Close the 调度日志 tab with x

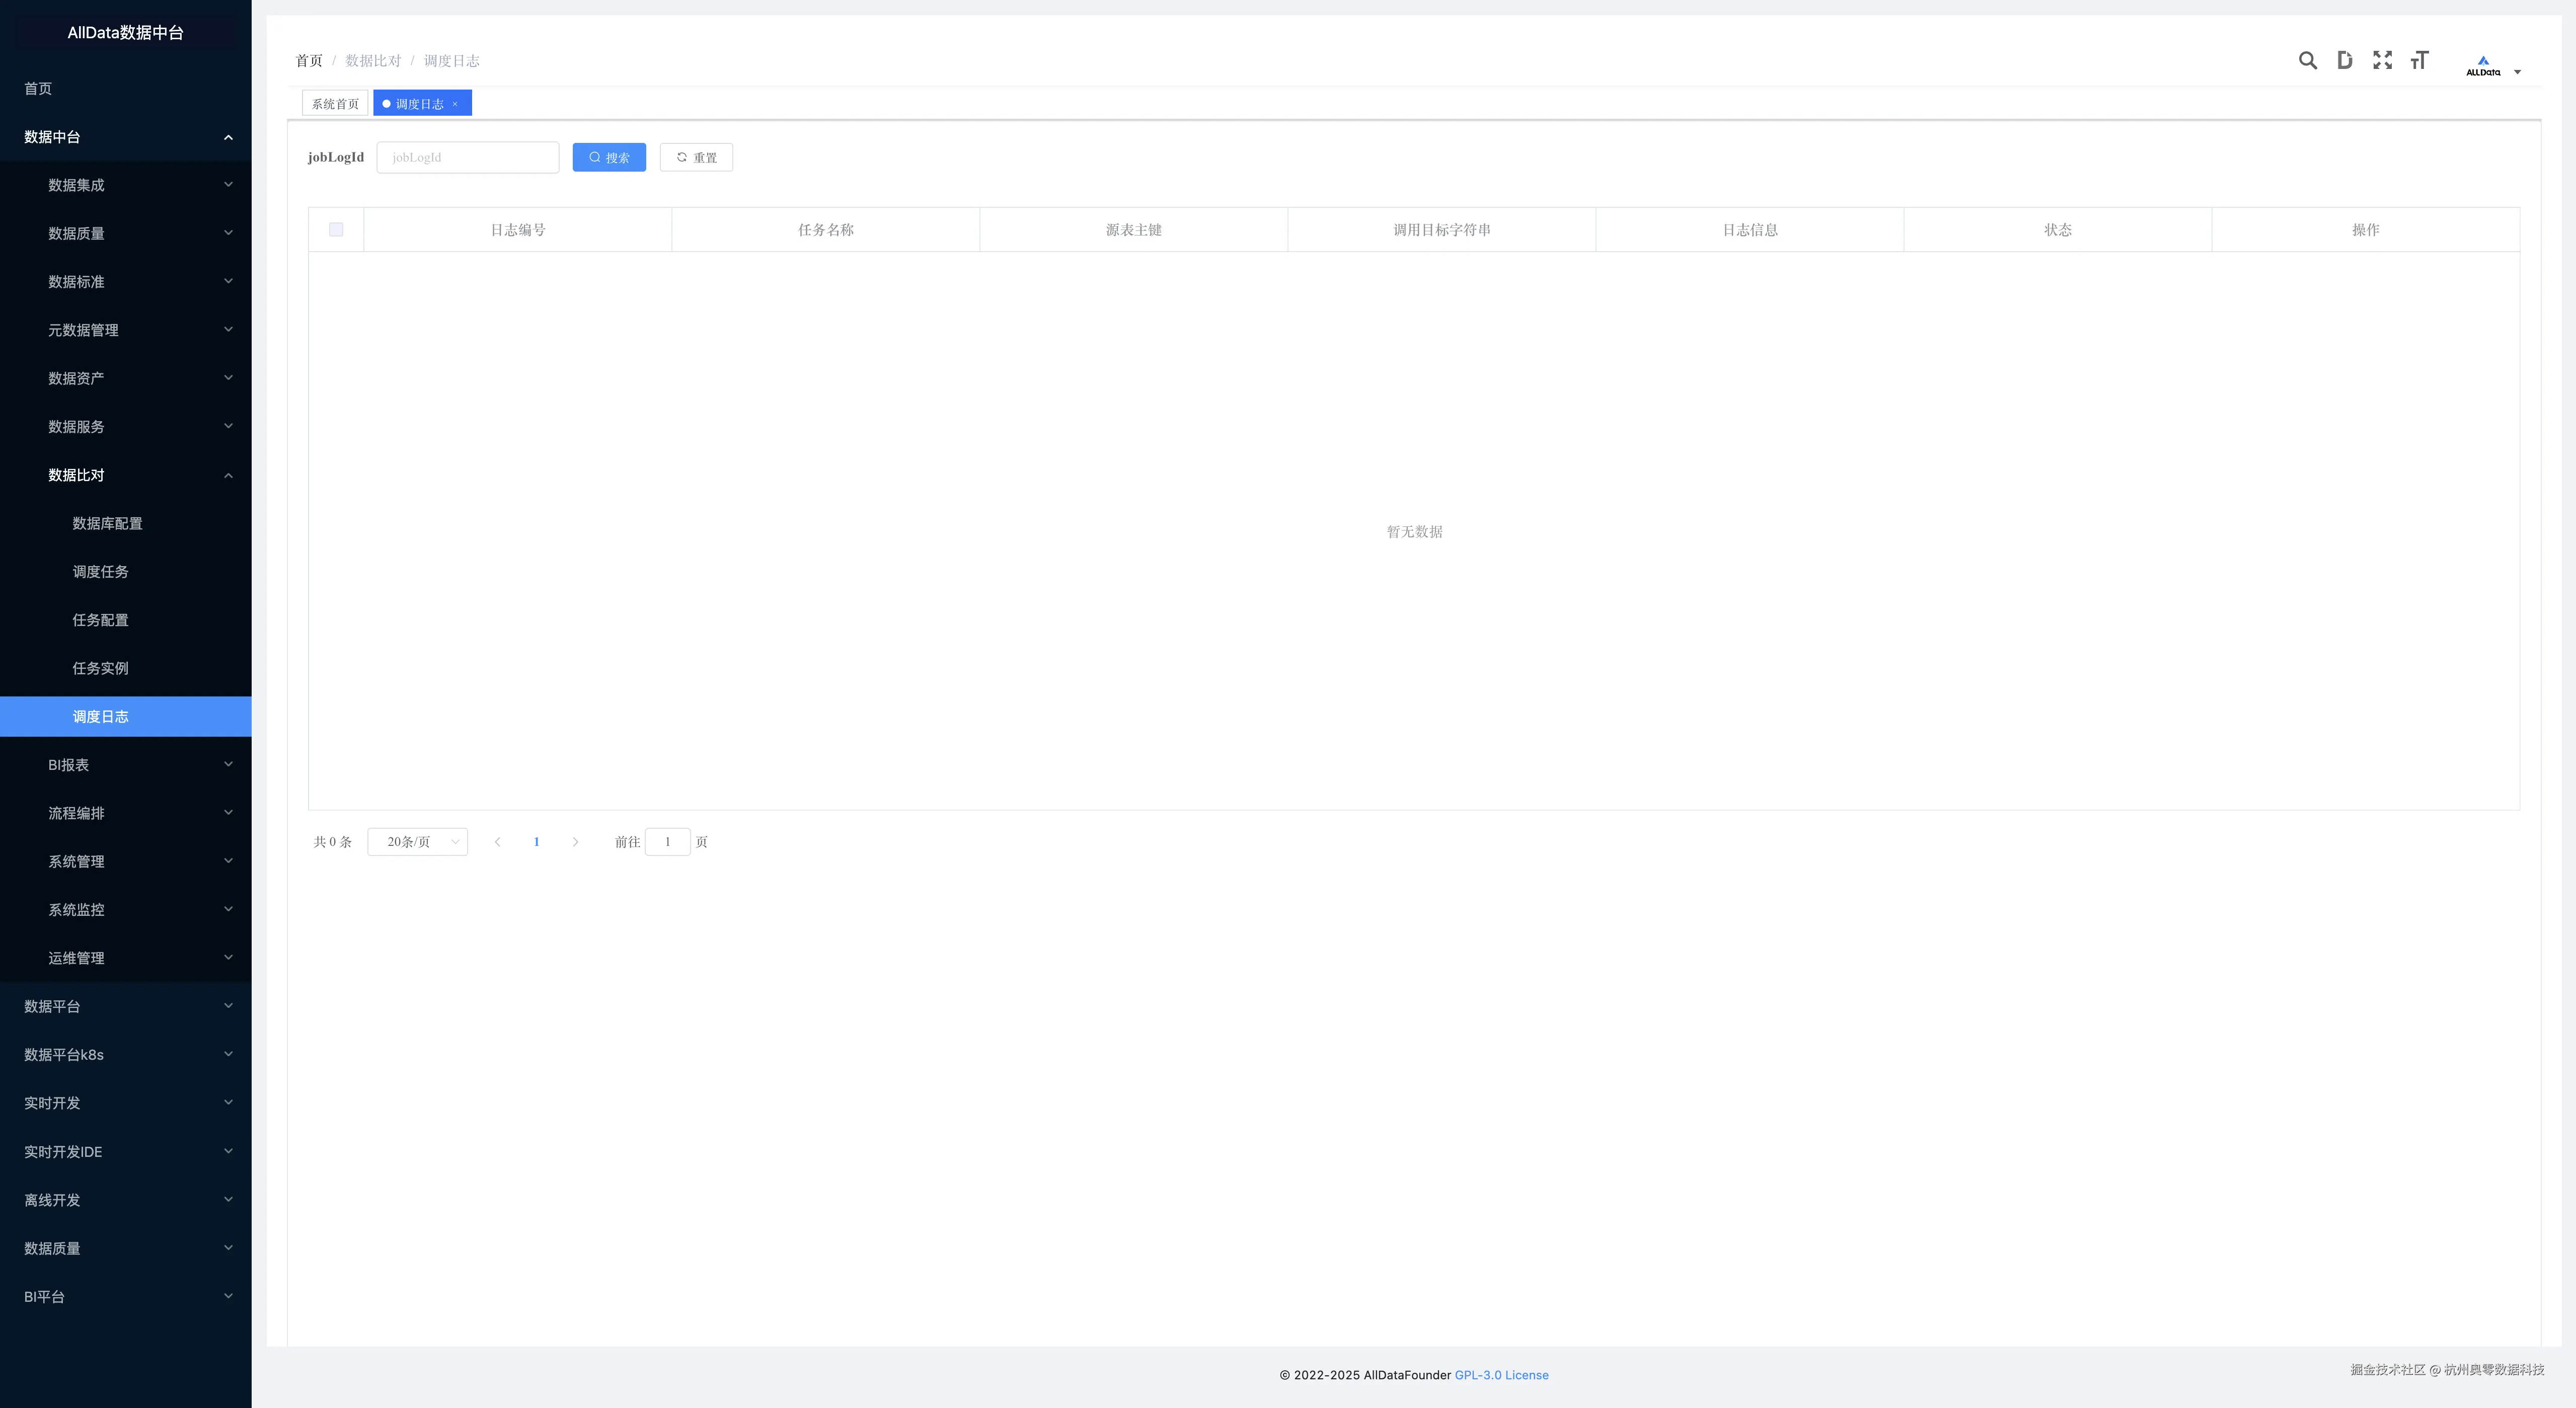pyautogui.click(x=455, y=104)
